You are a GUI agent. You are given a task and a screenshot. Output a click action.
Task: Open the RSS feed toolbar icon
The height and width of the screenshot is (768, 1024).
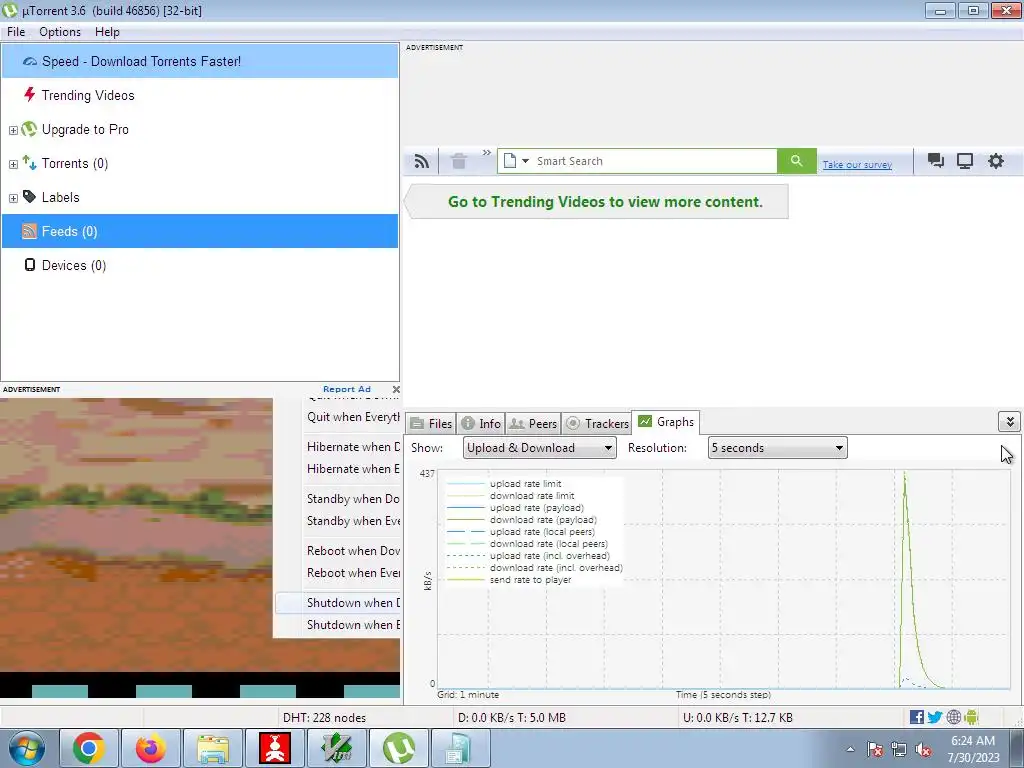point(422,161)
